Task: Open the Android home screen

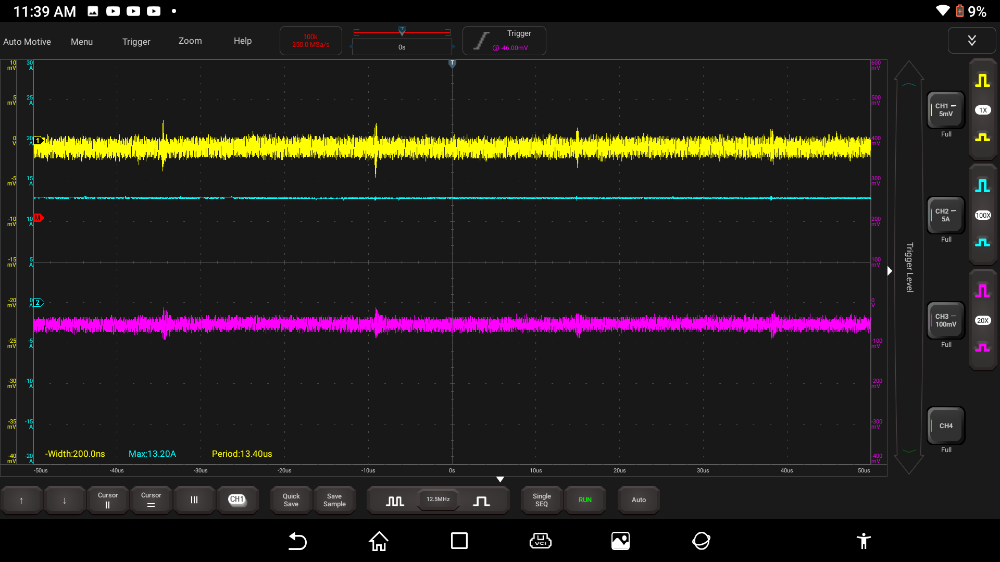Action: 378,541
